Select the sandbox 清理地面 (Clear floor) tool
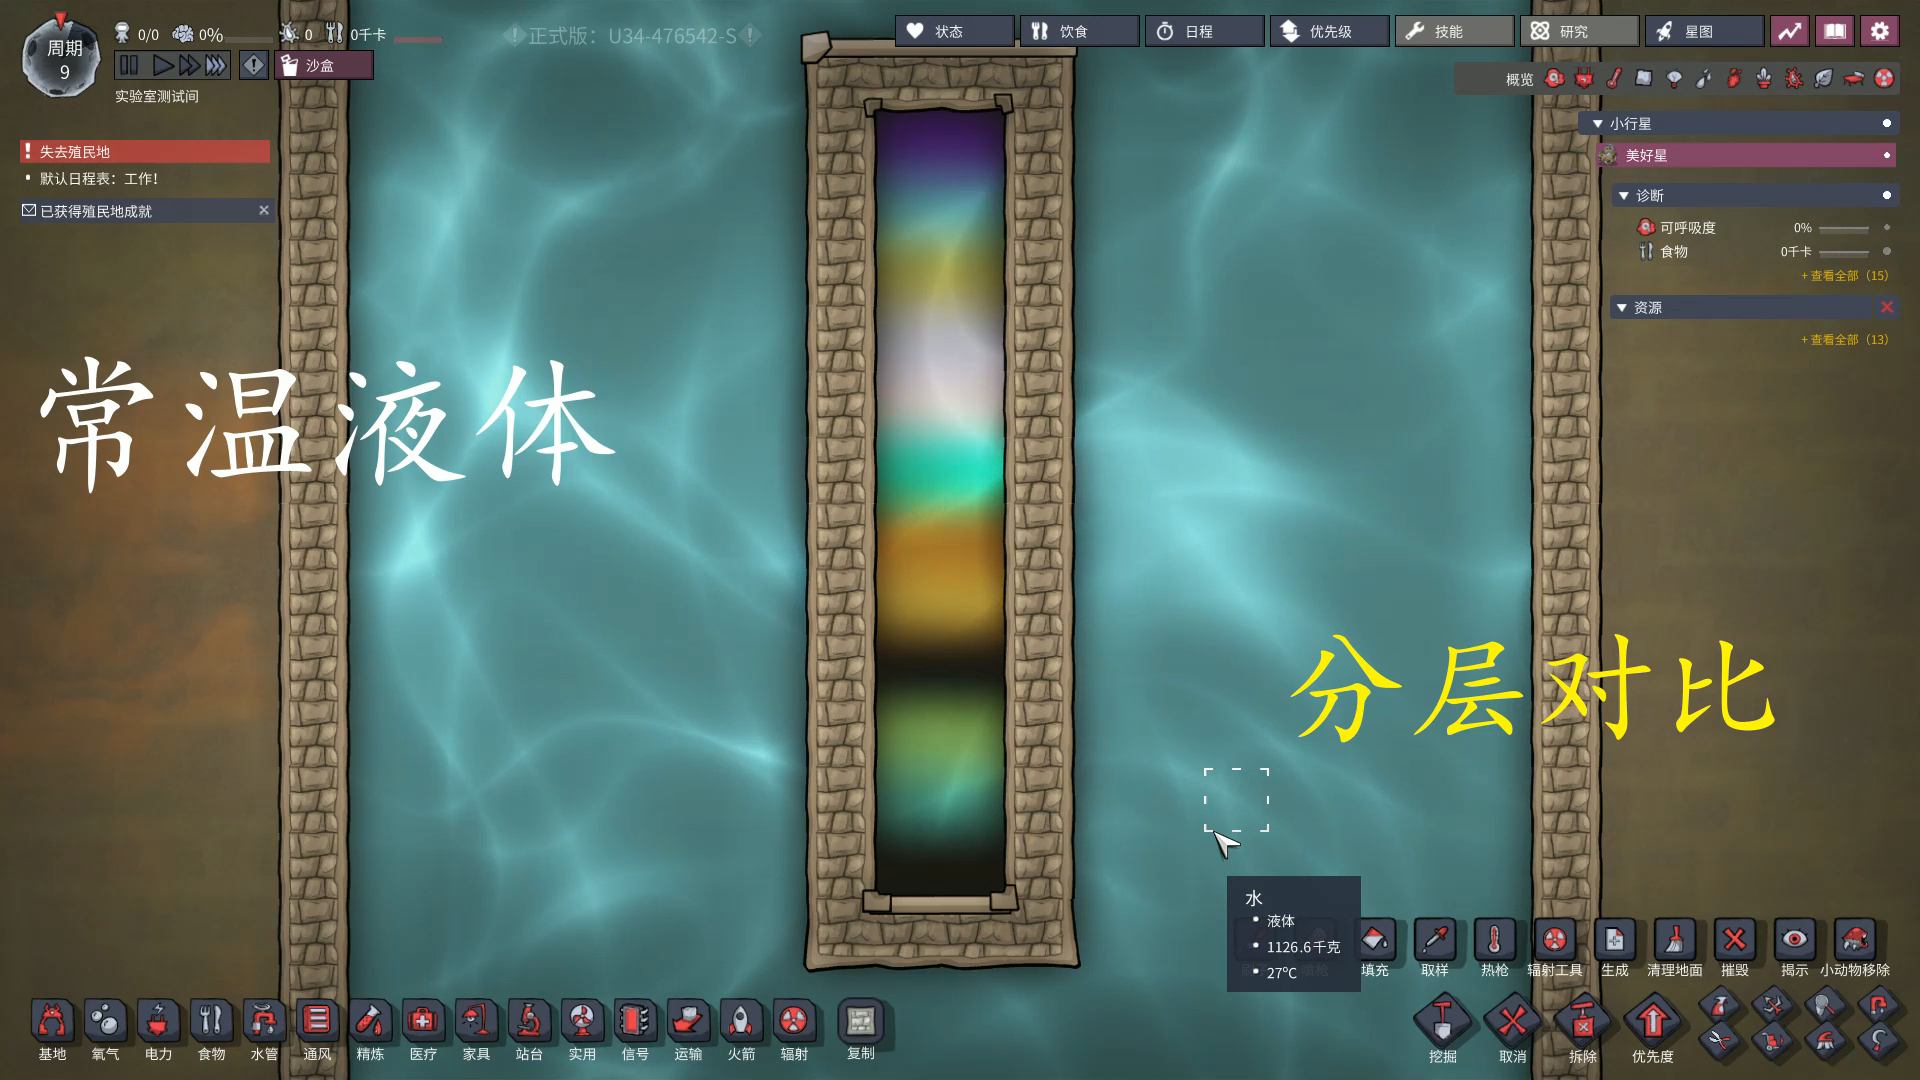 tap(1675, 940)
